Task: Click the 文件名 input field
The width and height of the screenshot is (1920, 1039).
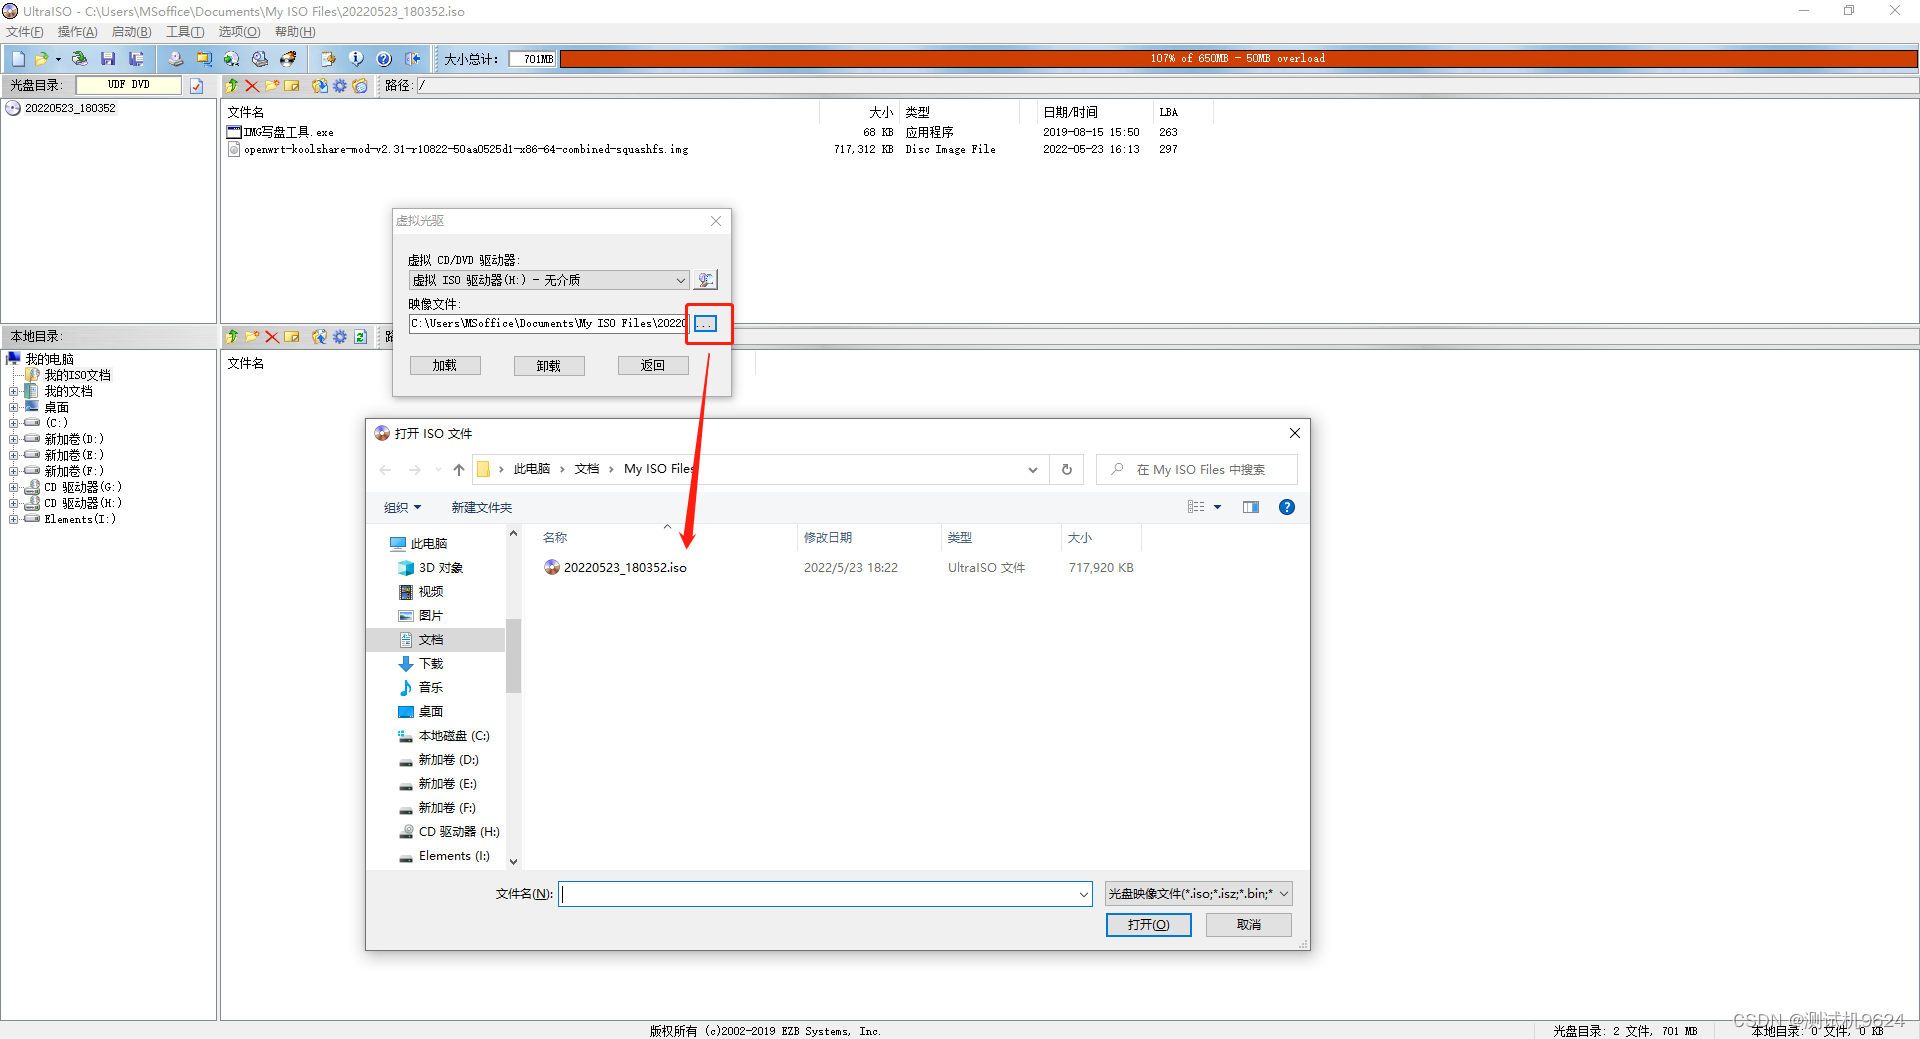Action: click(x=818, y=894)
